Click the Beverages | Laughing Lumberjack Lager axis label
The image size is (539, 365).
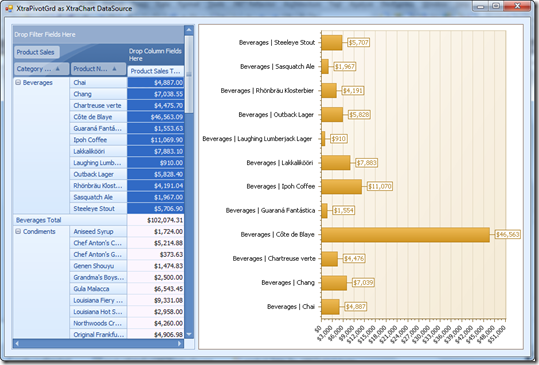tap(257, 139)
